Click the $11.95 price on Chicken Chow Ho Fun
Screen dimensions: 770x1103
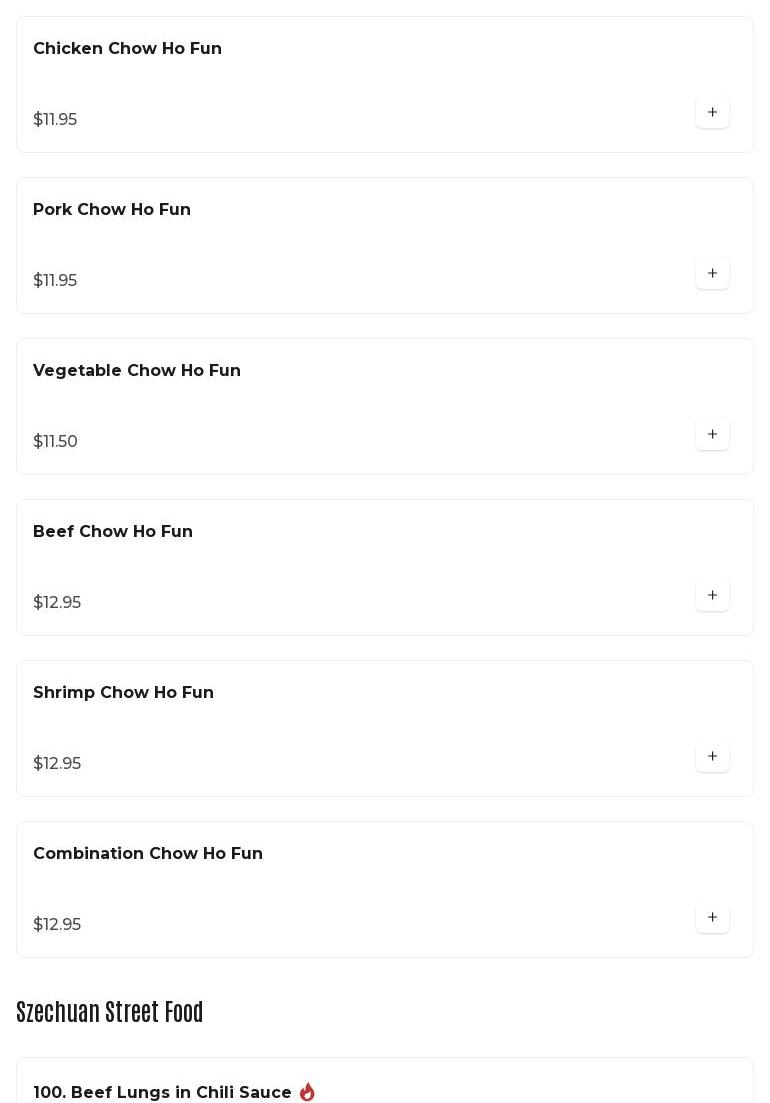click(x=55, y=120)
